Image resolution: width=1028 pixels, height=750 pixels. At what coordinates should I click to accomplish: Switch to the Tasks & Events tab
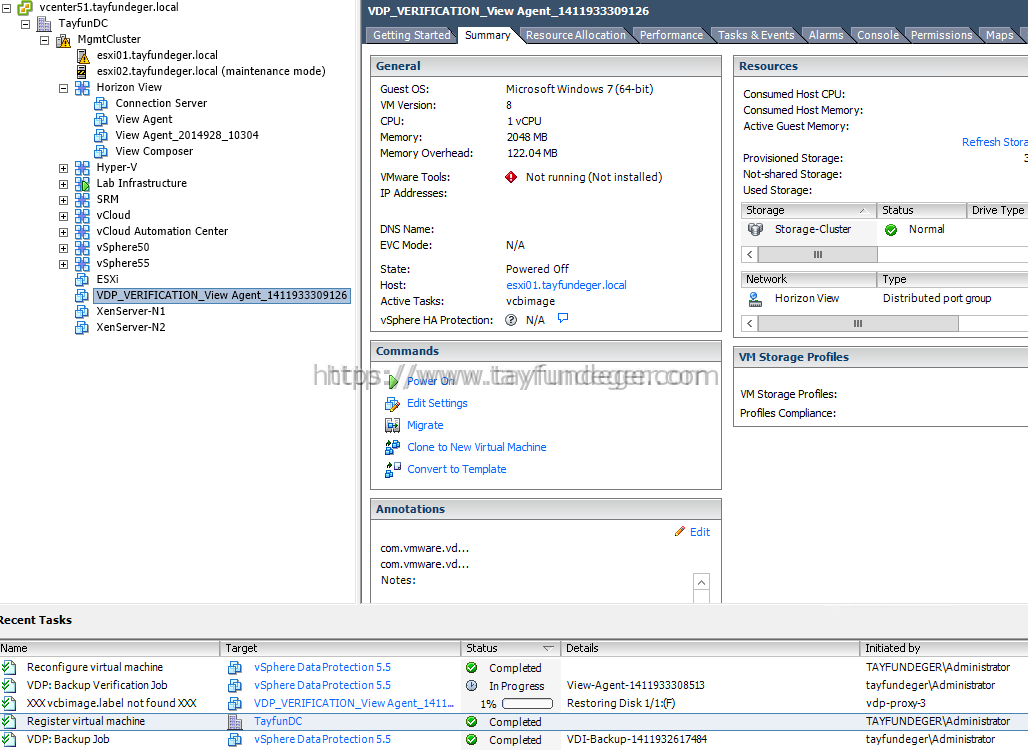tap(756, 35)
